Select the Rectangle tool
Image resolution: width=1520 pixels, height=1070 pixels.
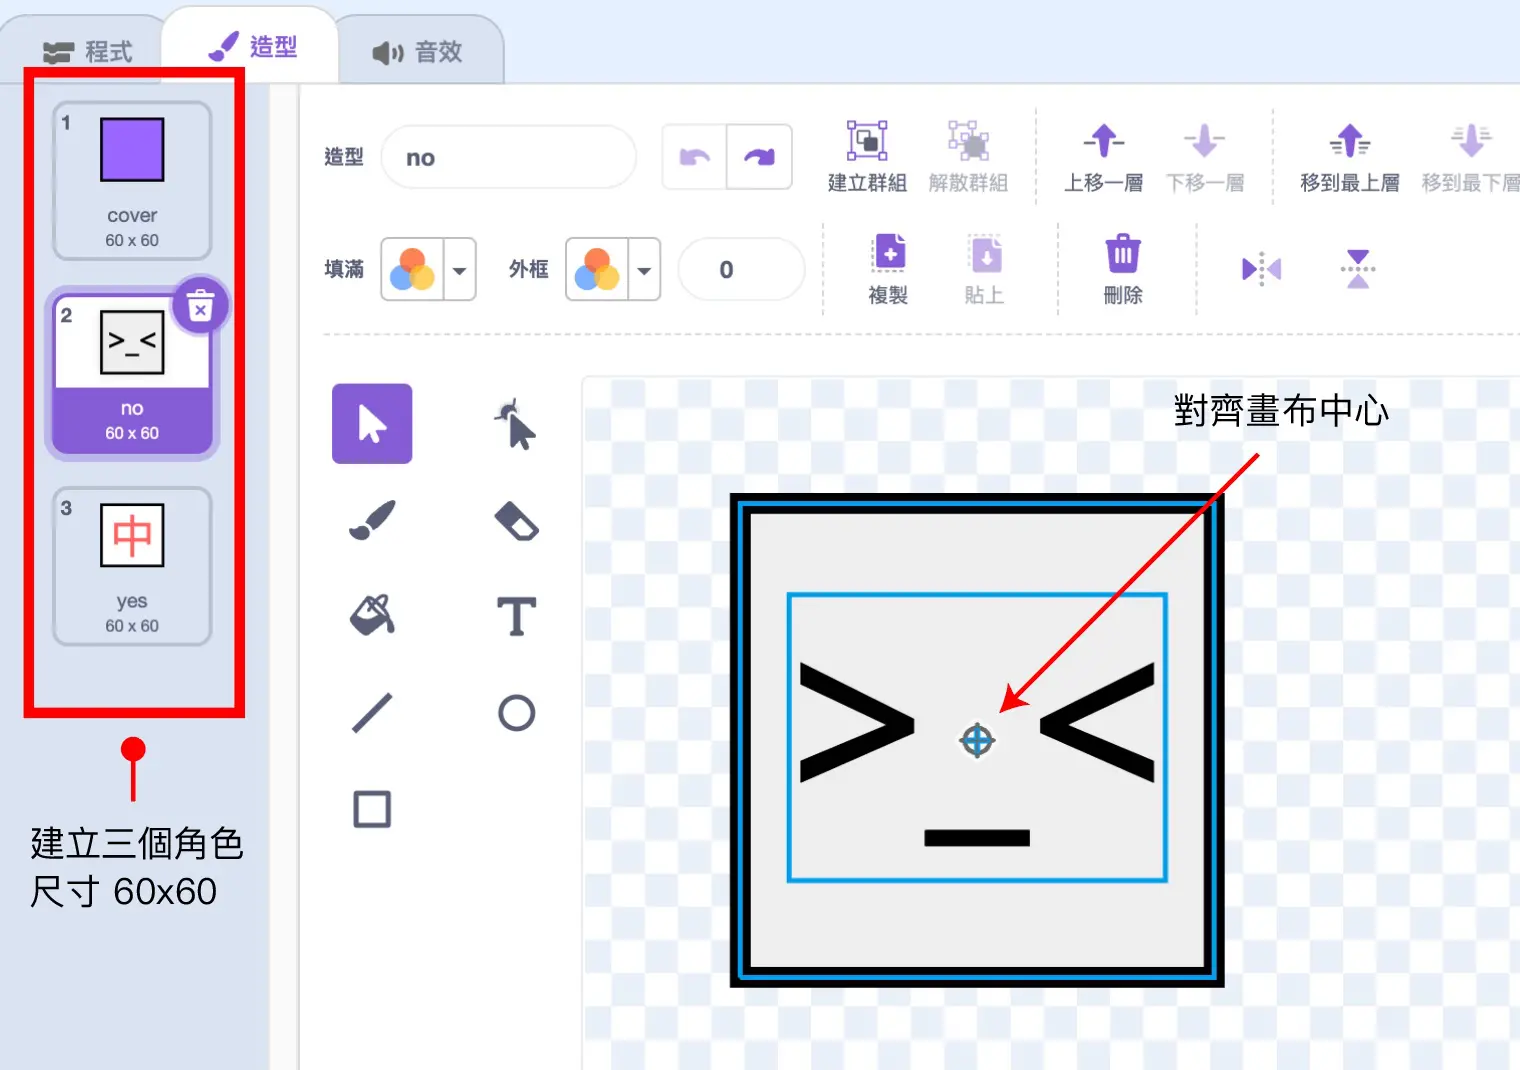tap(372, 809)
